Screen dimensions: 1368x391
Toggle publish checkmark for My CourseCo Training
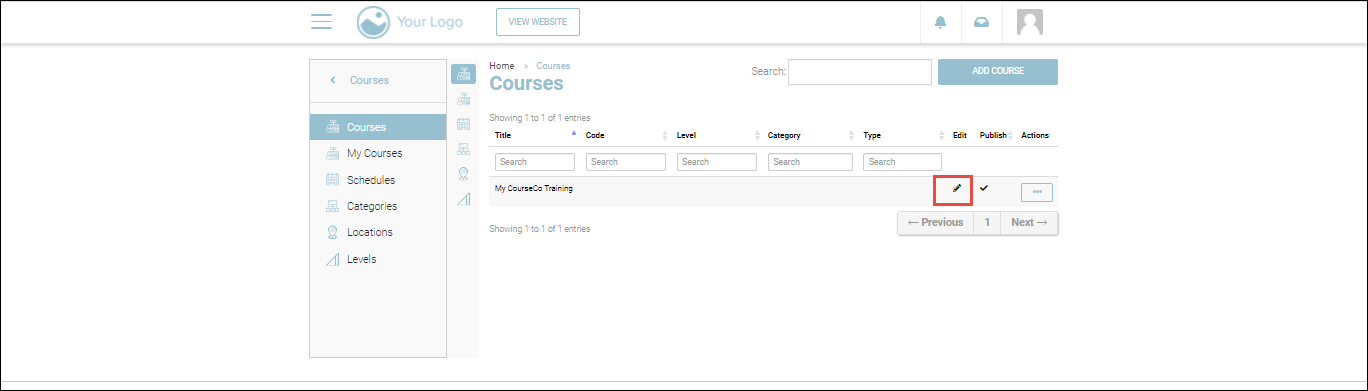(984, 188)
